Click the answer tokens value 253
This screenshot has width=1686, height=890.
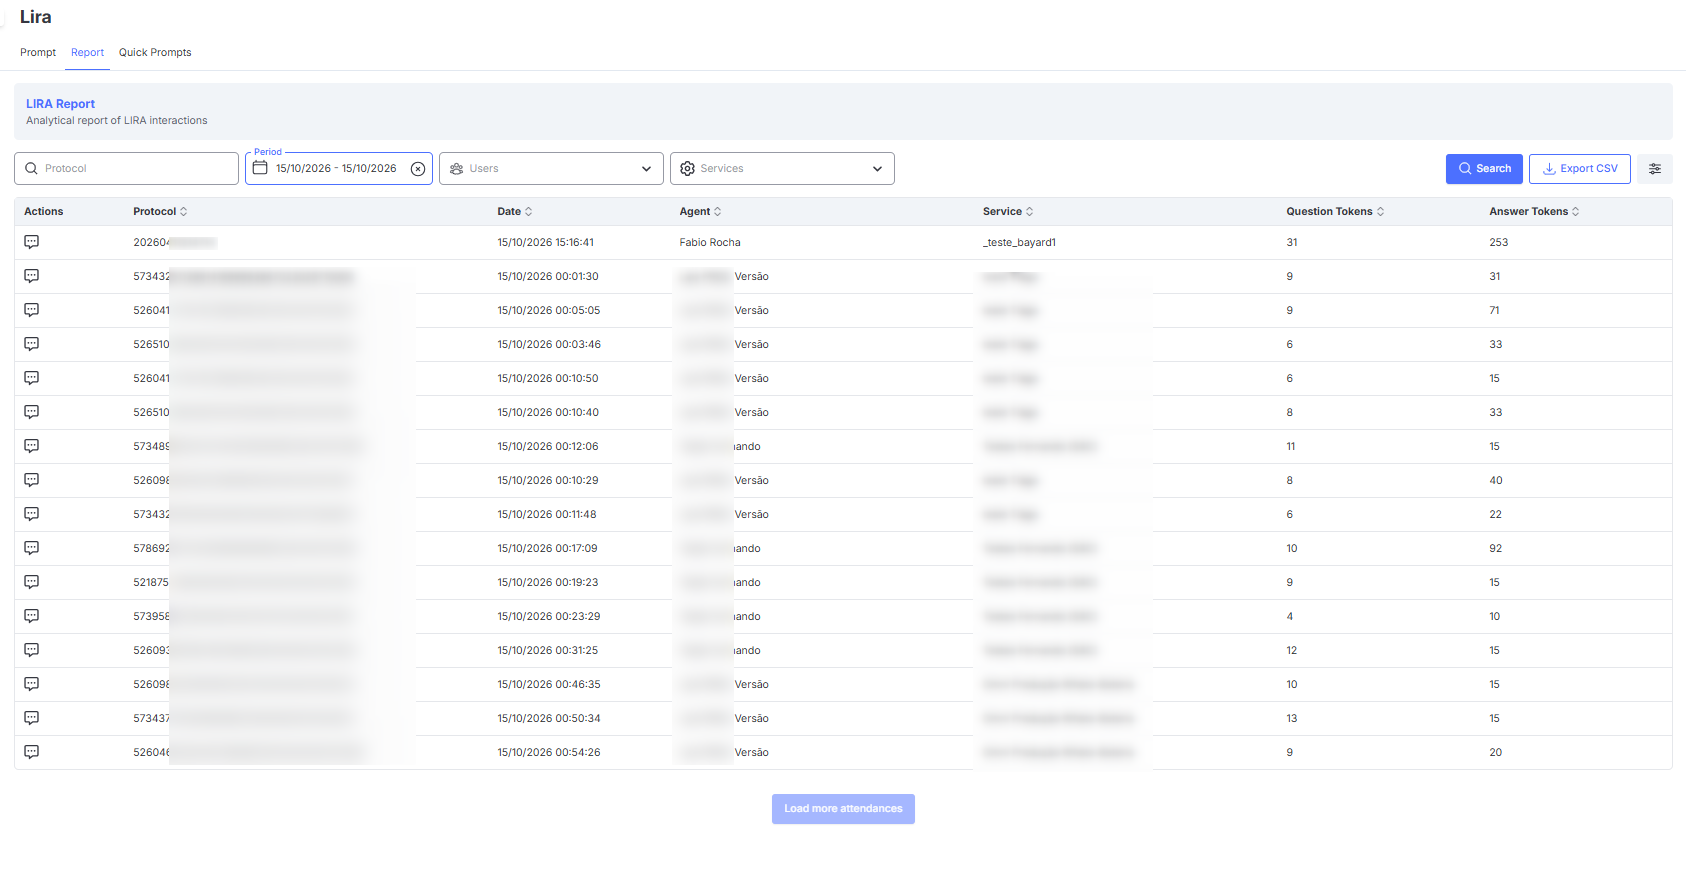click(1498, 242)
